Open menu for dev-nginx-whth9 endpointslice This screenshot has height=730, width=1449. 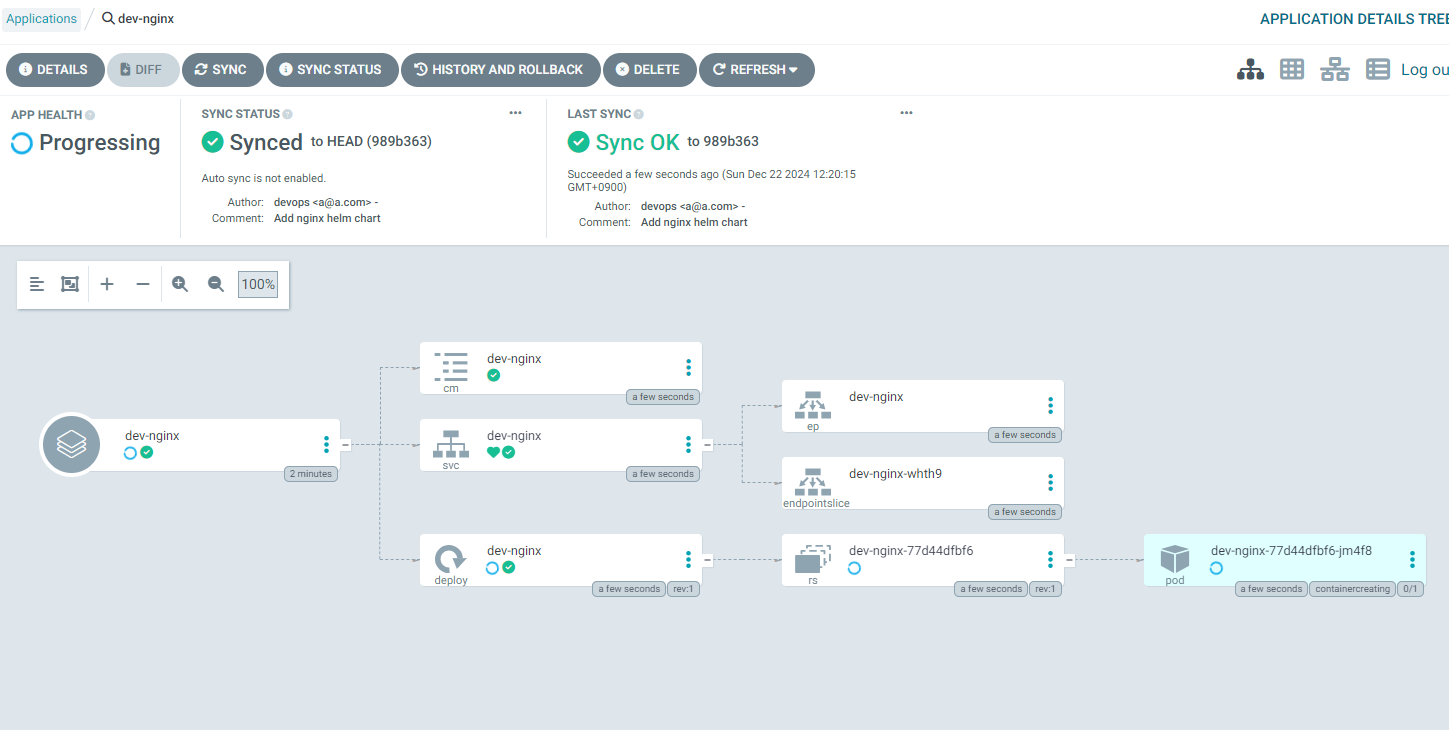click(1050, 483)
